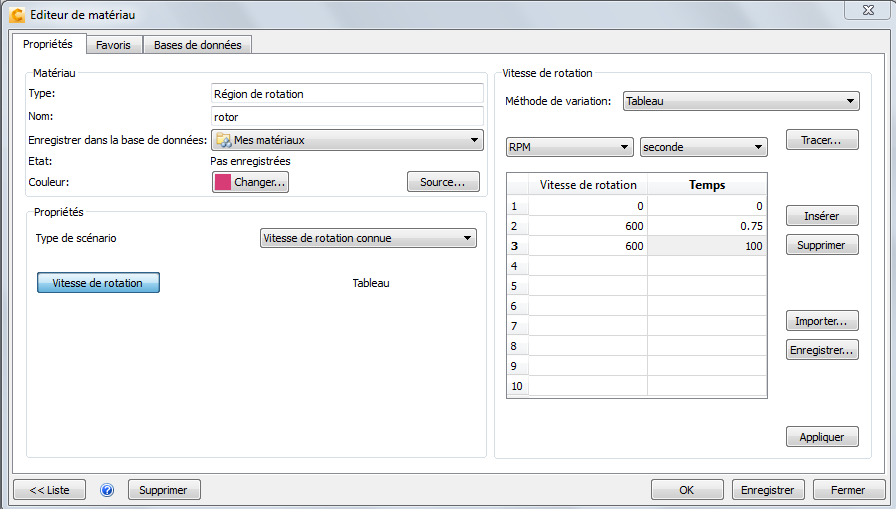
Task: Click the time cell 100
Action: pos(707,246)
